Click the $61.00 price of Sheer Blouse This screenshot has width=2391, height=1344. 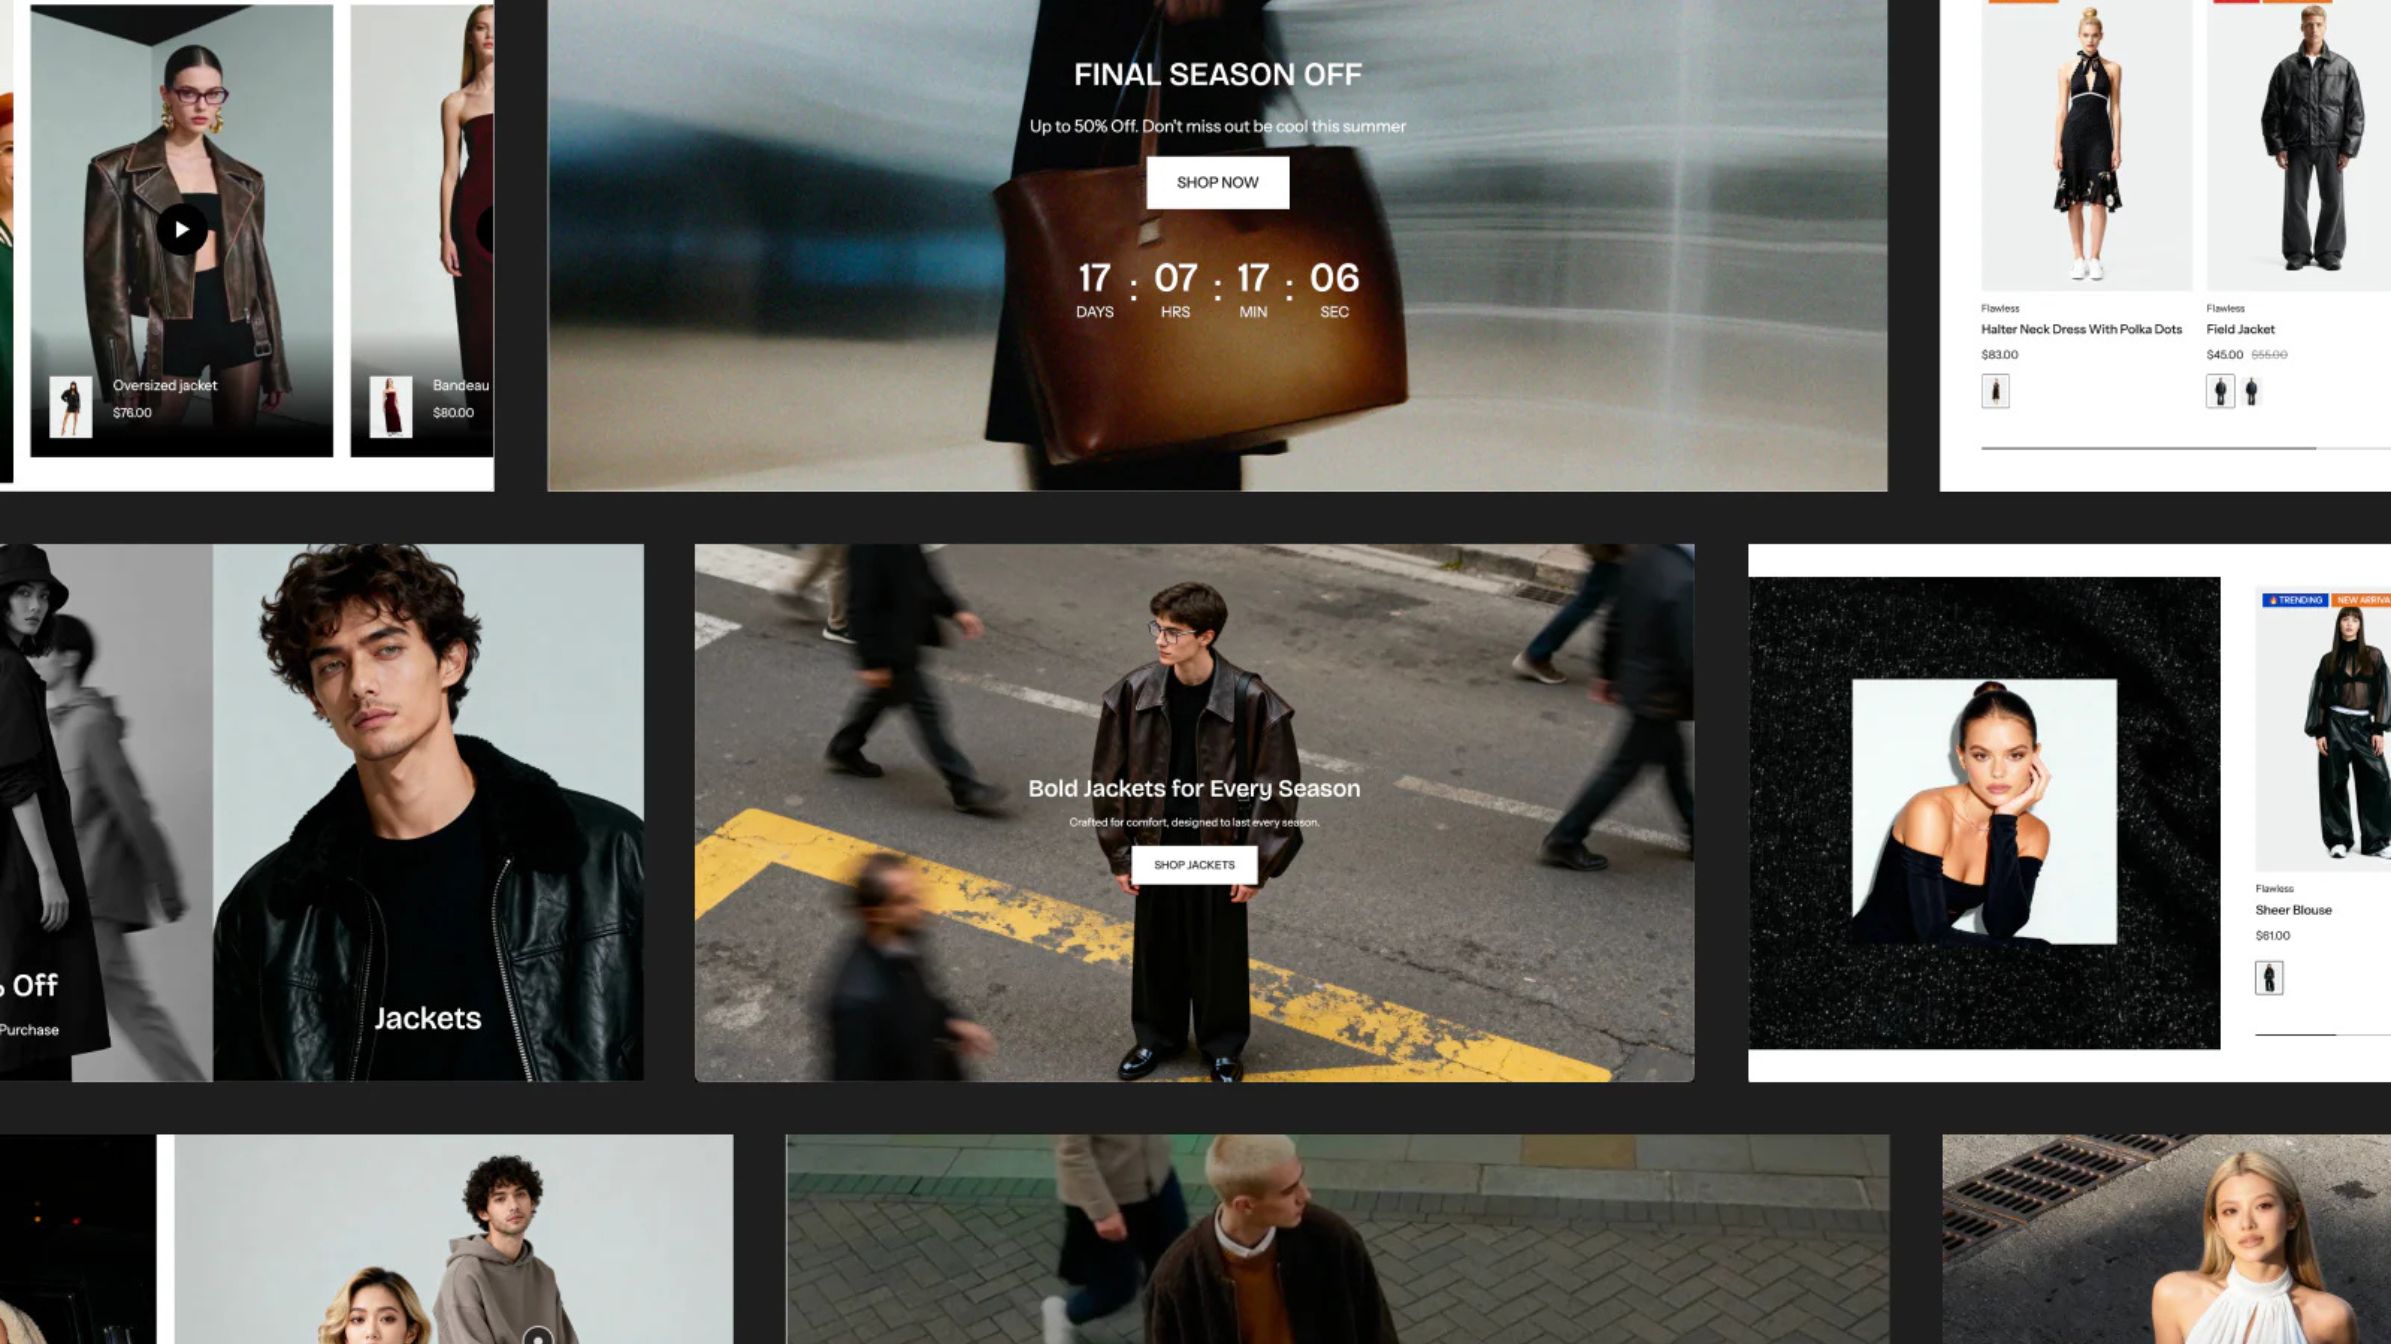(x=2272, y=936)
